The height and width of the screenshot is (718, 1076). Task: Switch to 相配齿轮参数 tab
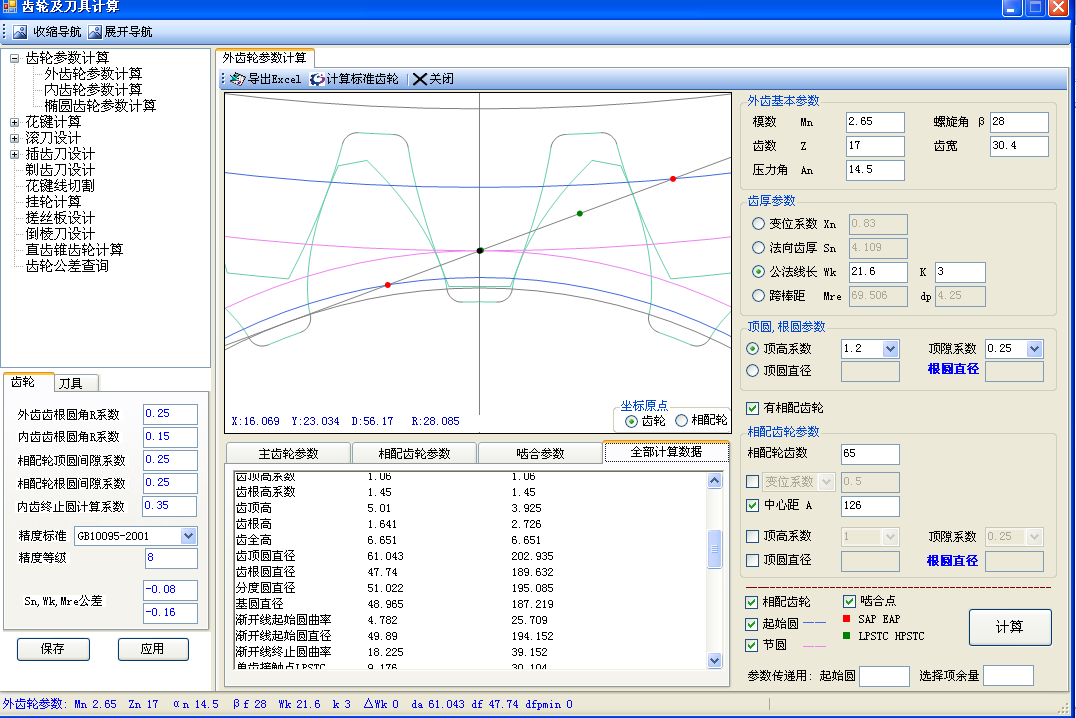pyautogui.click(x=414, y=454)
